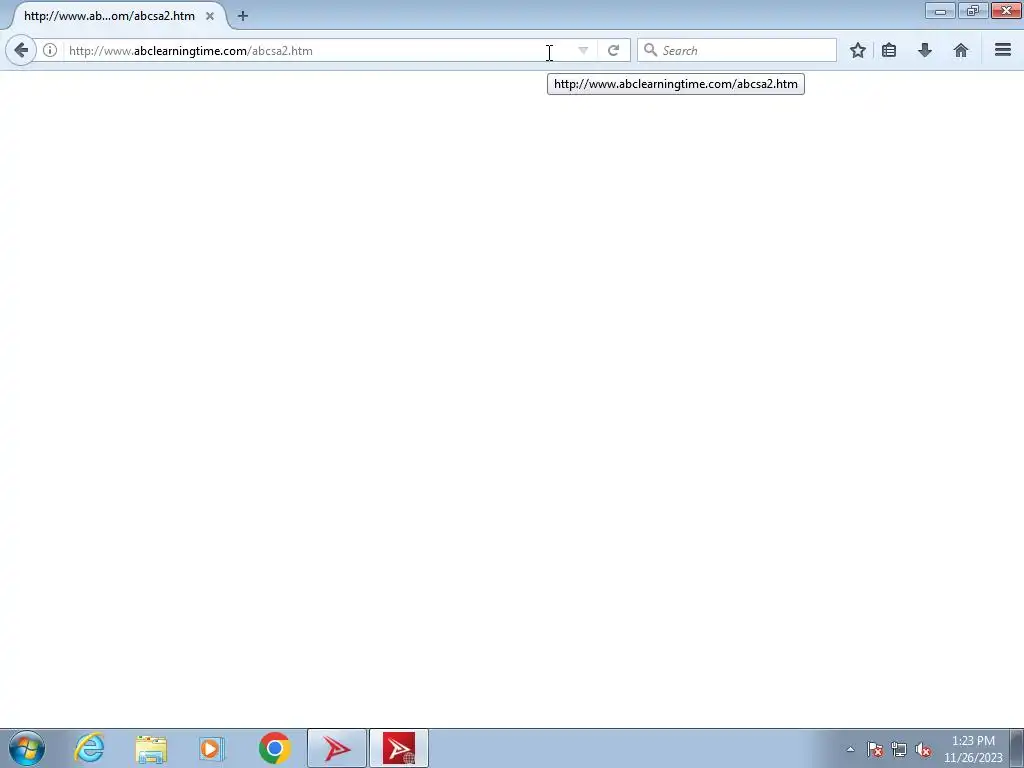Show hidden system tray icons
The height and width of the screenshot is (768, 1024).
(850, 749)
